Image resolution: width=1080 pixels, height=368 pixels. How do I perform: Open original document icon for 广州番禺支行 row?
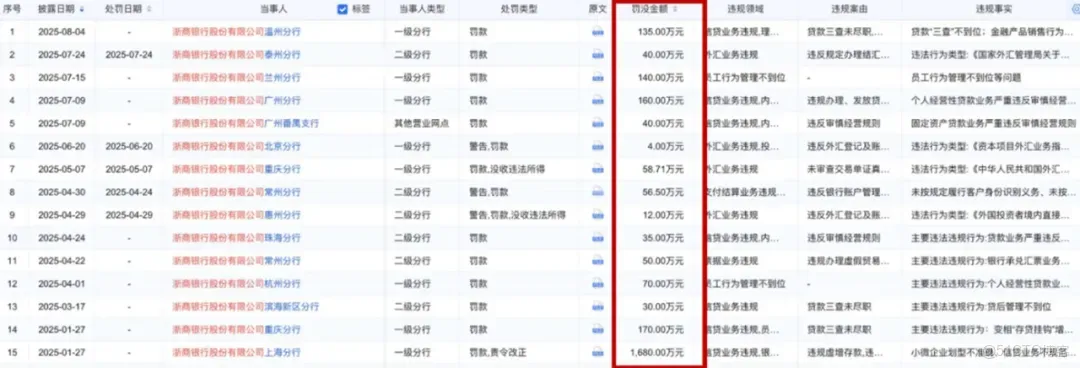[598, 123]
